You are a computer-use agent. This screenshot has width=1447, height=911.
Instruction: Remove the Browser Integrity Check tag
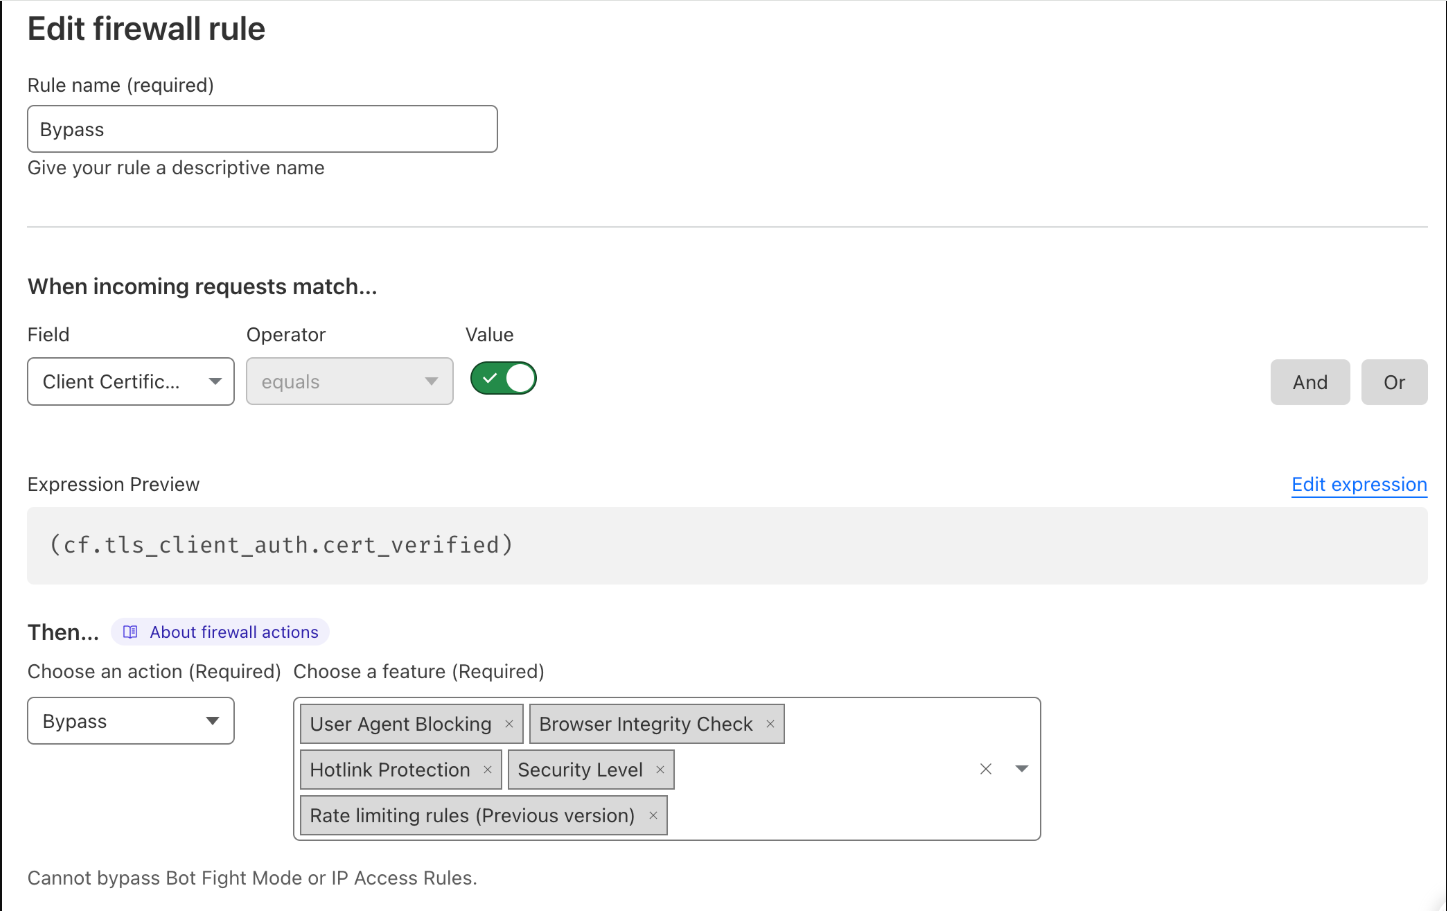tap(770, 724)
